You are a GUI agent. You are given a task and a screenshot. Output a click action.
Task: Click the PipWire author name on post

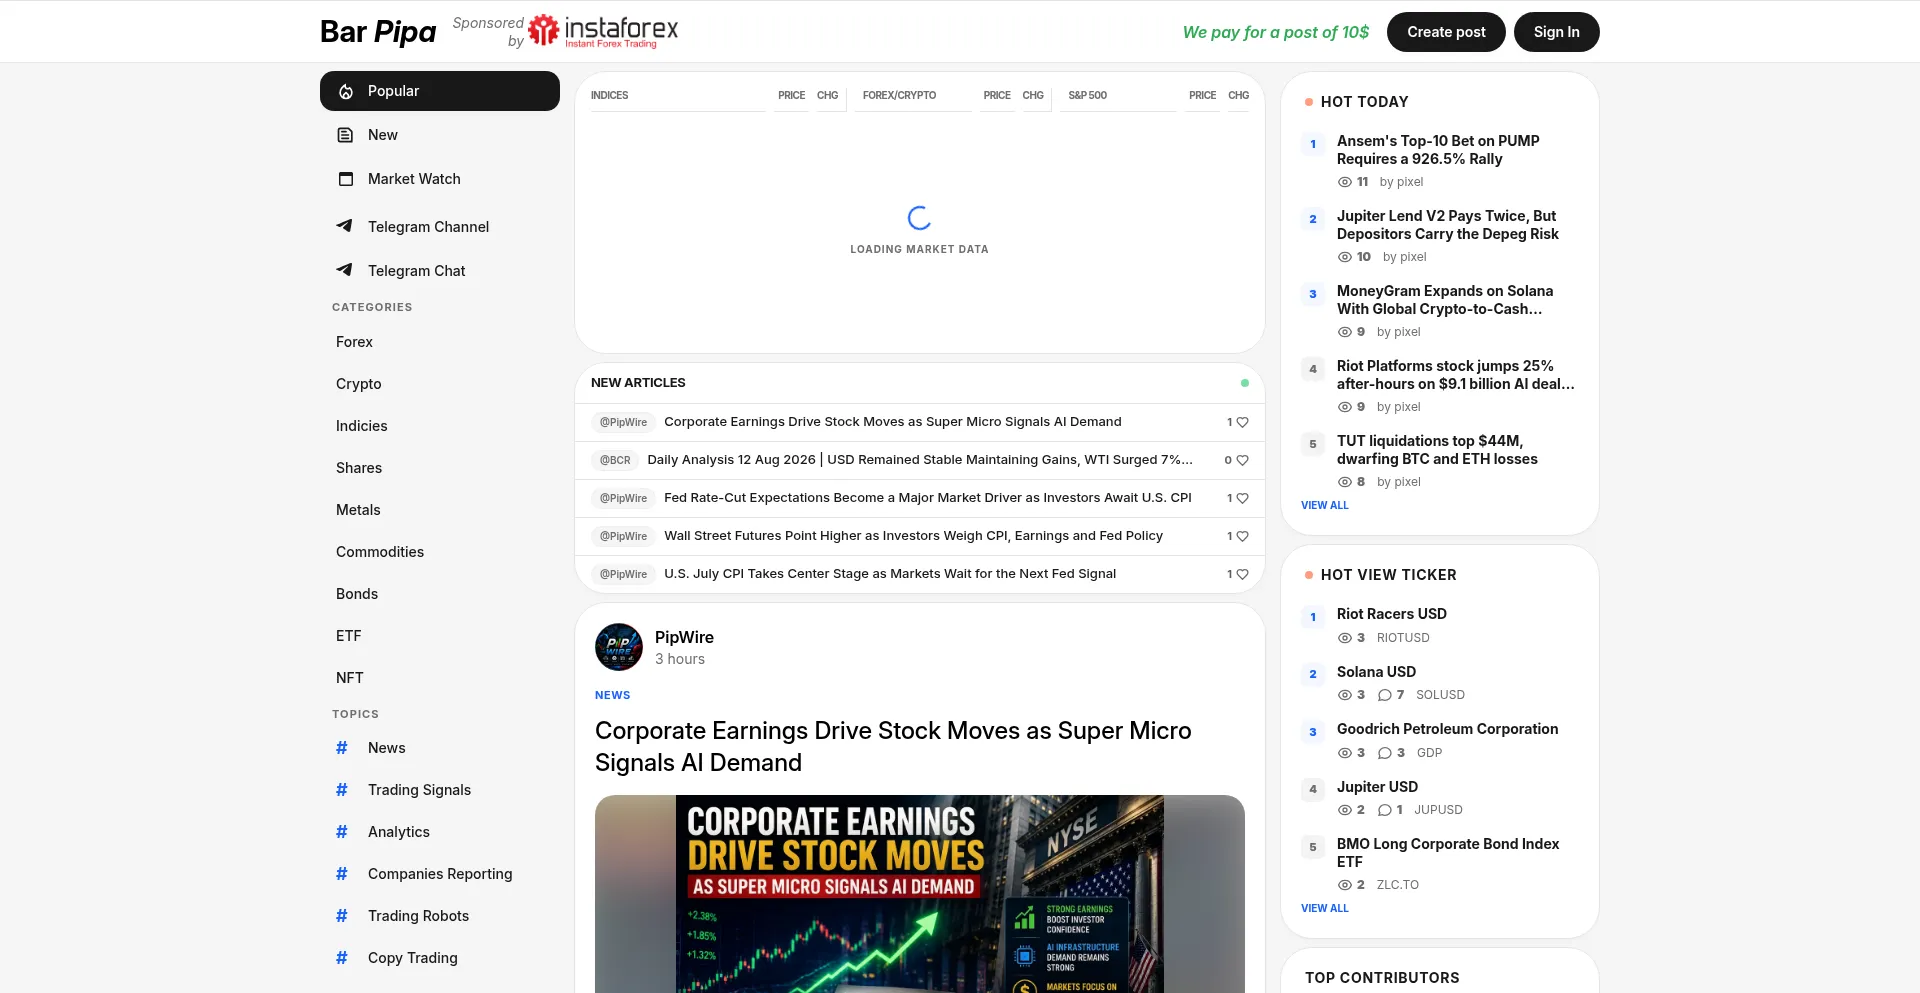pos(684,637)
